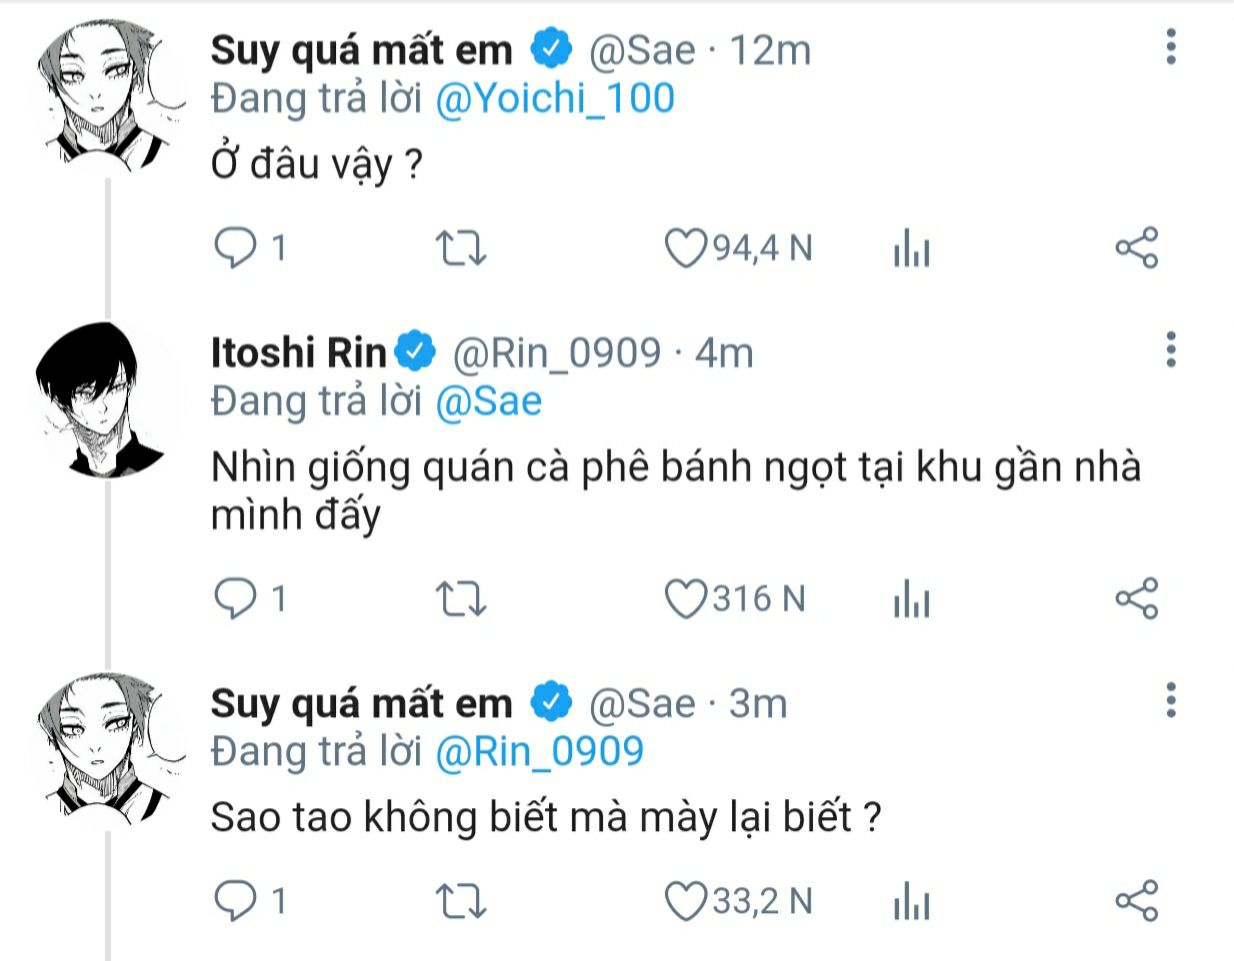1234x961 pixels.
Task: Share Itoshi Rin's tweet
Action: [1136, 599]
